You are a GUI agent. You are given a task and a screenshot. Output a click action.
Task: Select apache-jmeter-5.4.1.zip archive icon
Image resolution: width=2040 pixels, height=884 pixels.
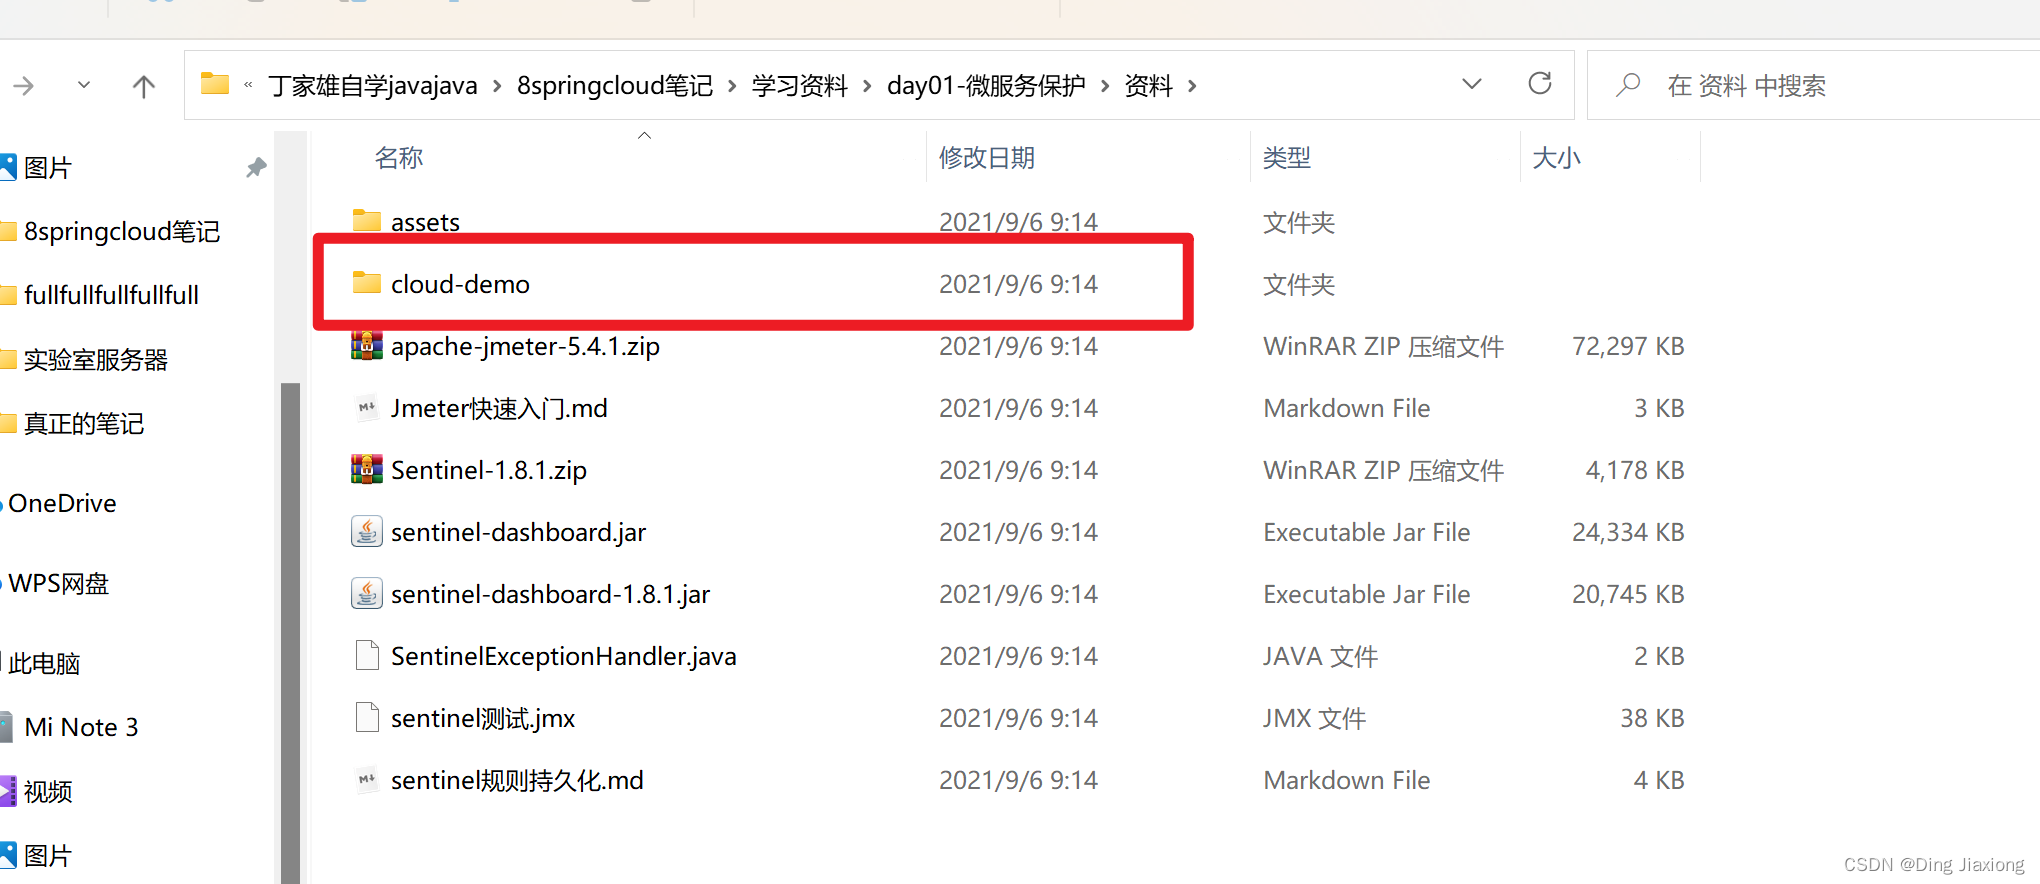[x=367, y=346]
